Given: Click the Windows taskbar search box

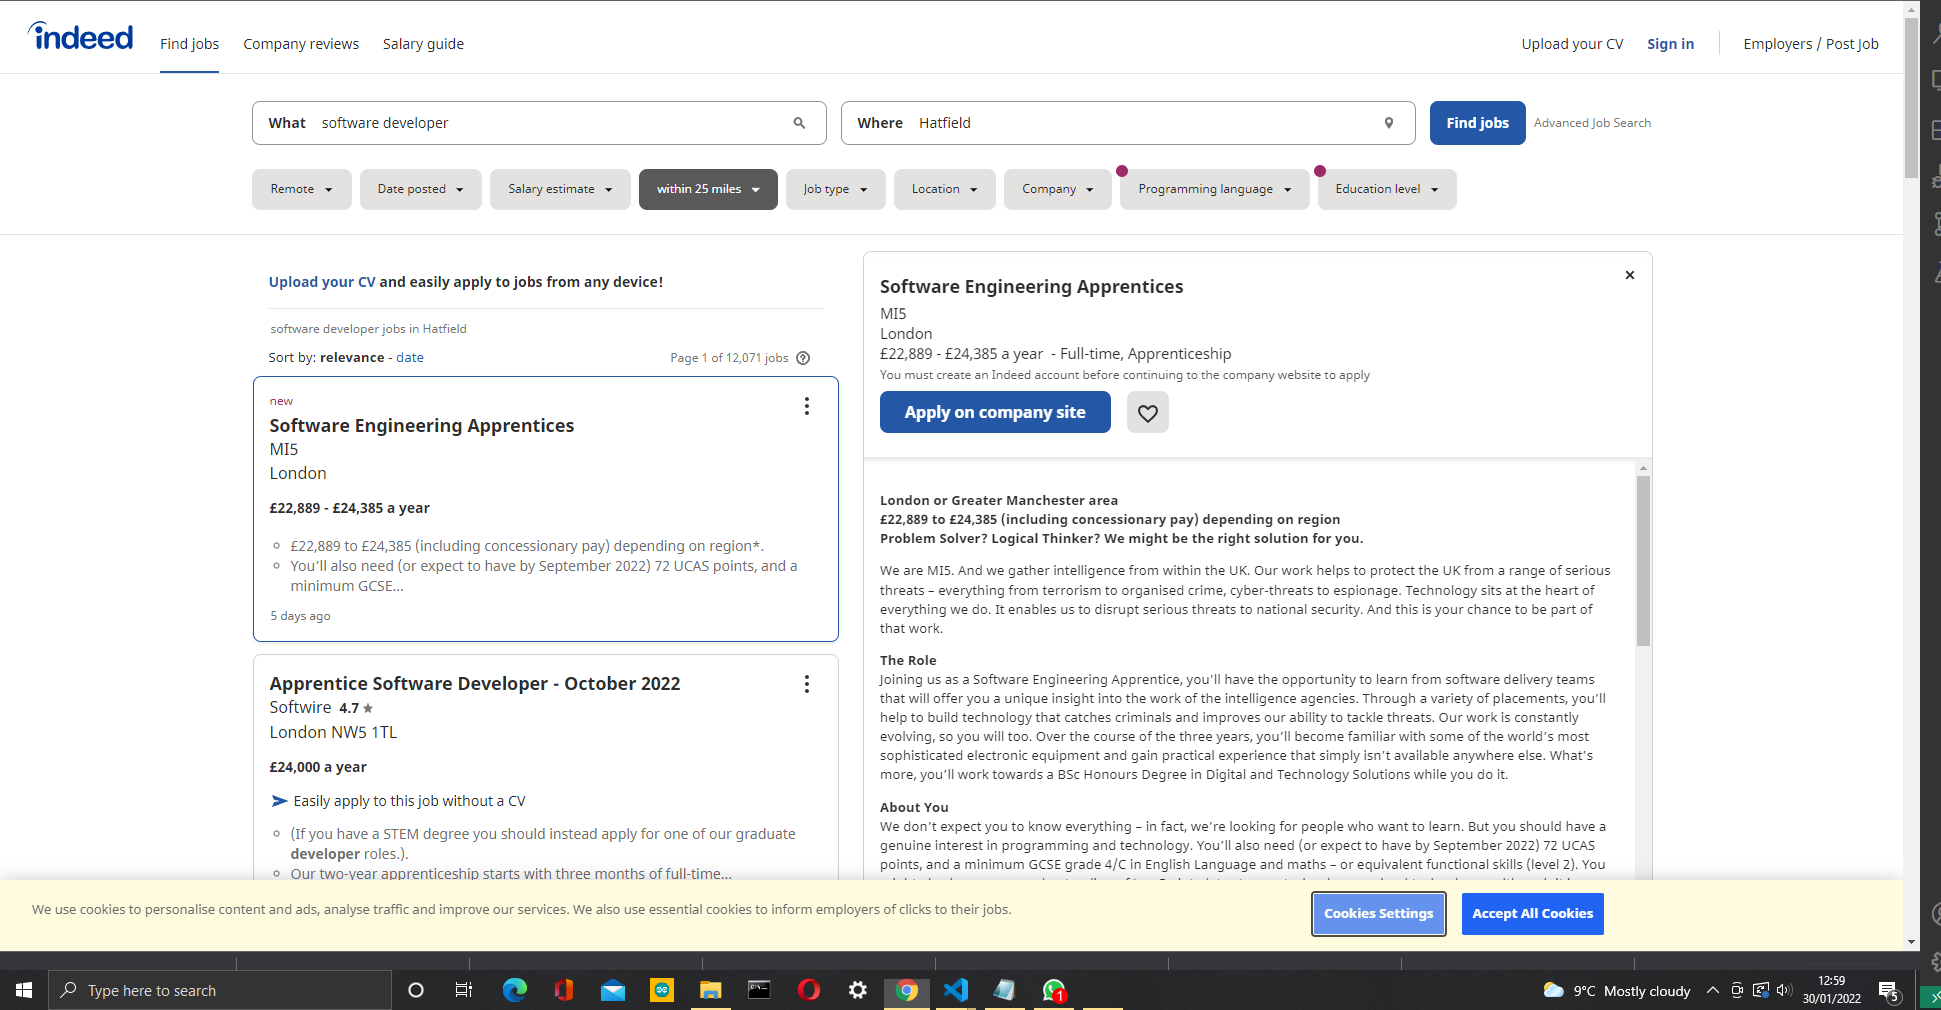Looking at the screenshot, I should [x=220, y=990].
